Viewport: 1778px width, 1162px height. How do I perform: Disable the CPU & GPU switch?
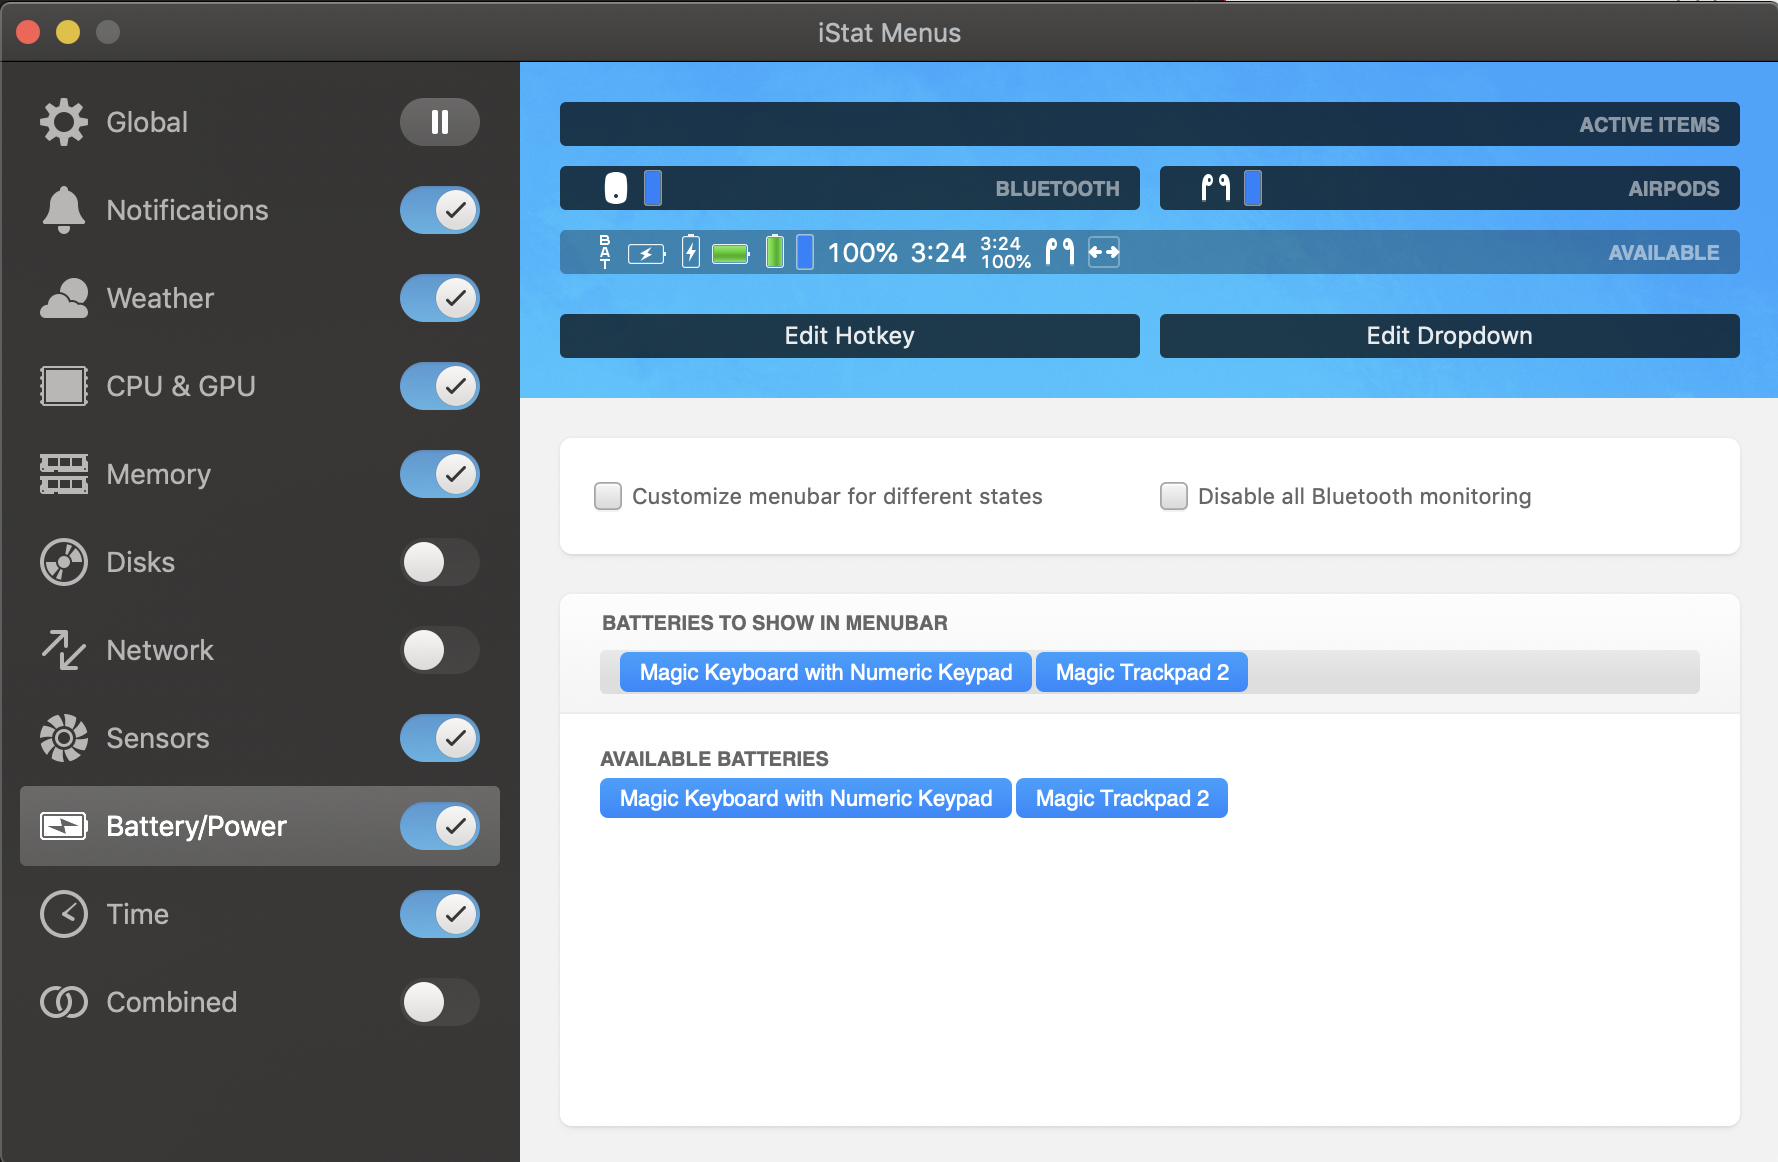click(440, 386)
